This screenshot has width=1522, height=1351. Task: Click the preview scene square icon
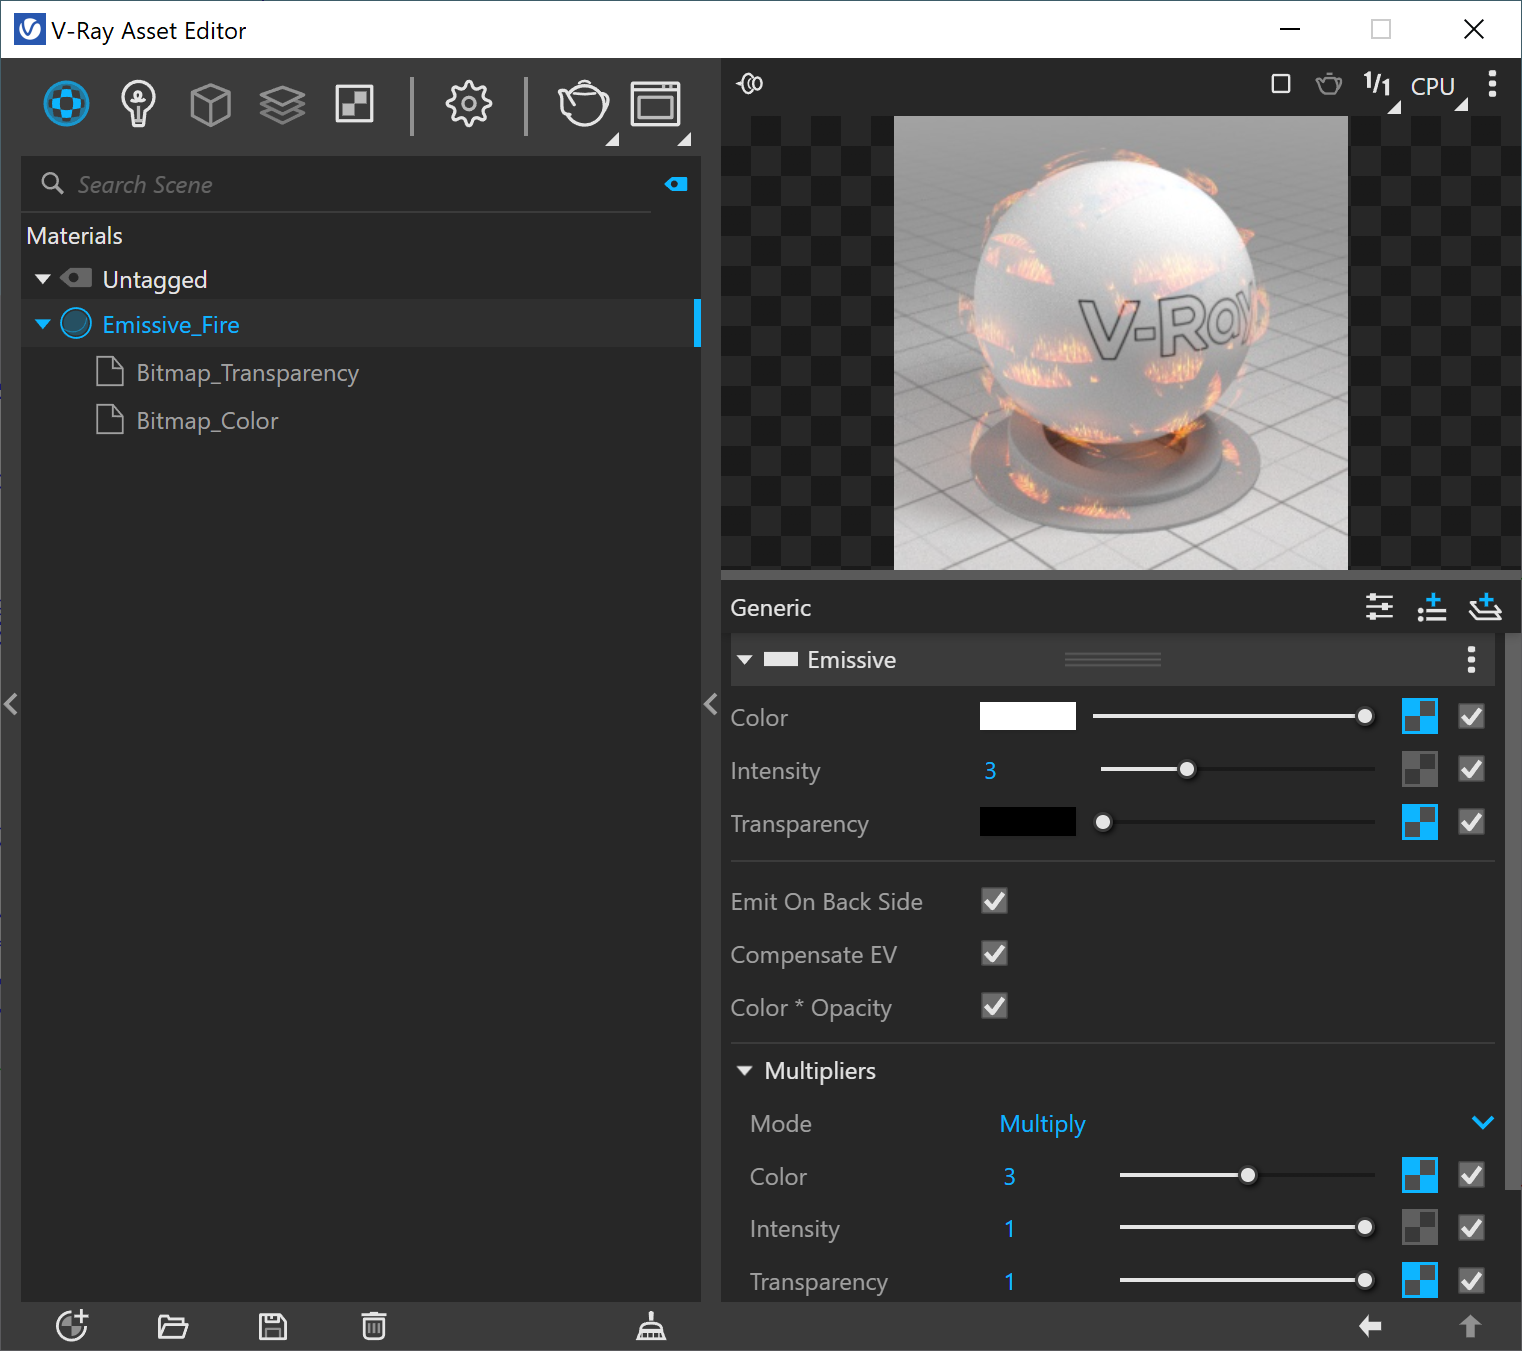click(x=1281, y=84)
